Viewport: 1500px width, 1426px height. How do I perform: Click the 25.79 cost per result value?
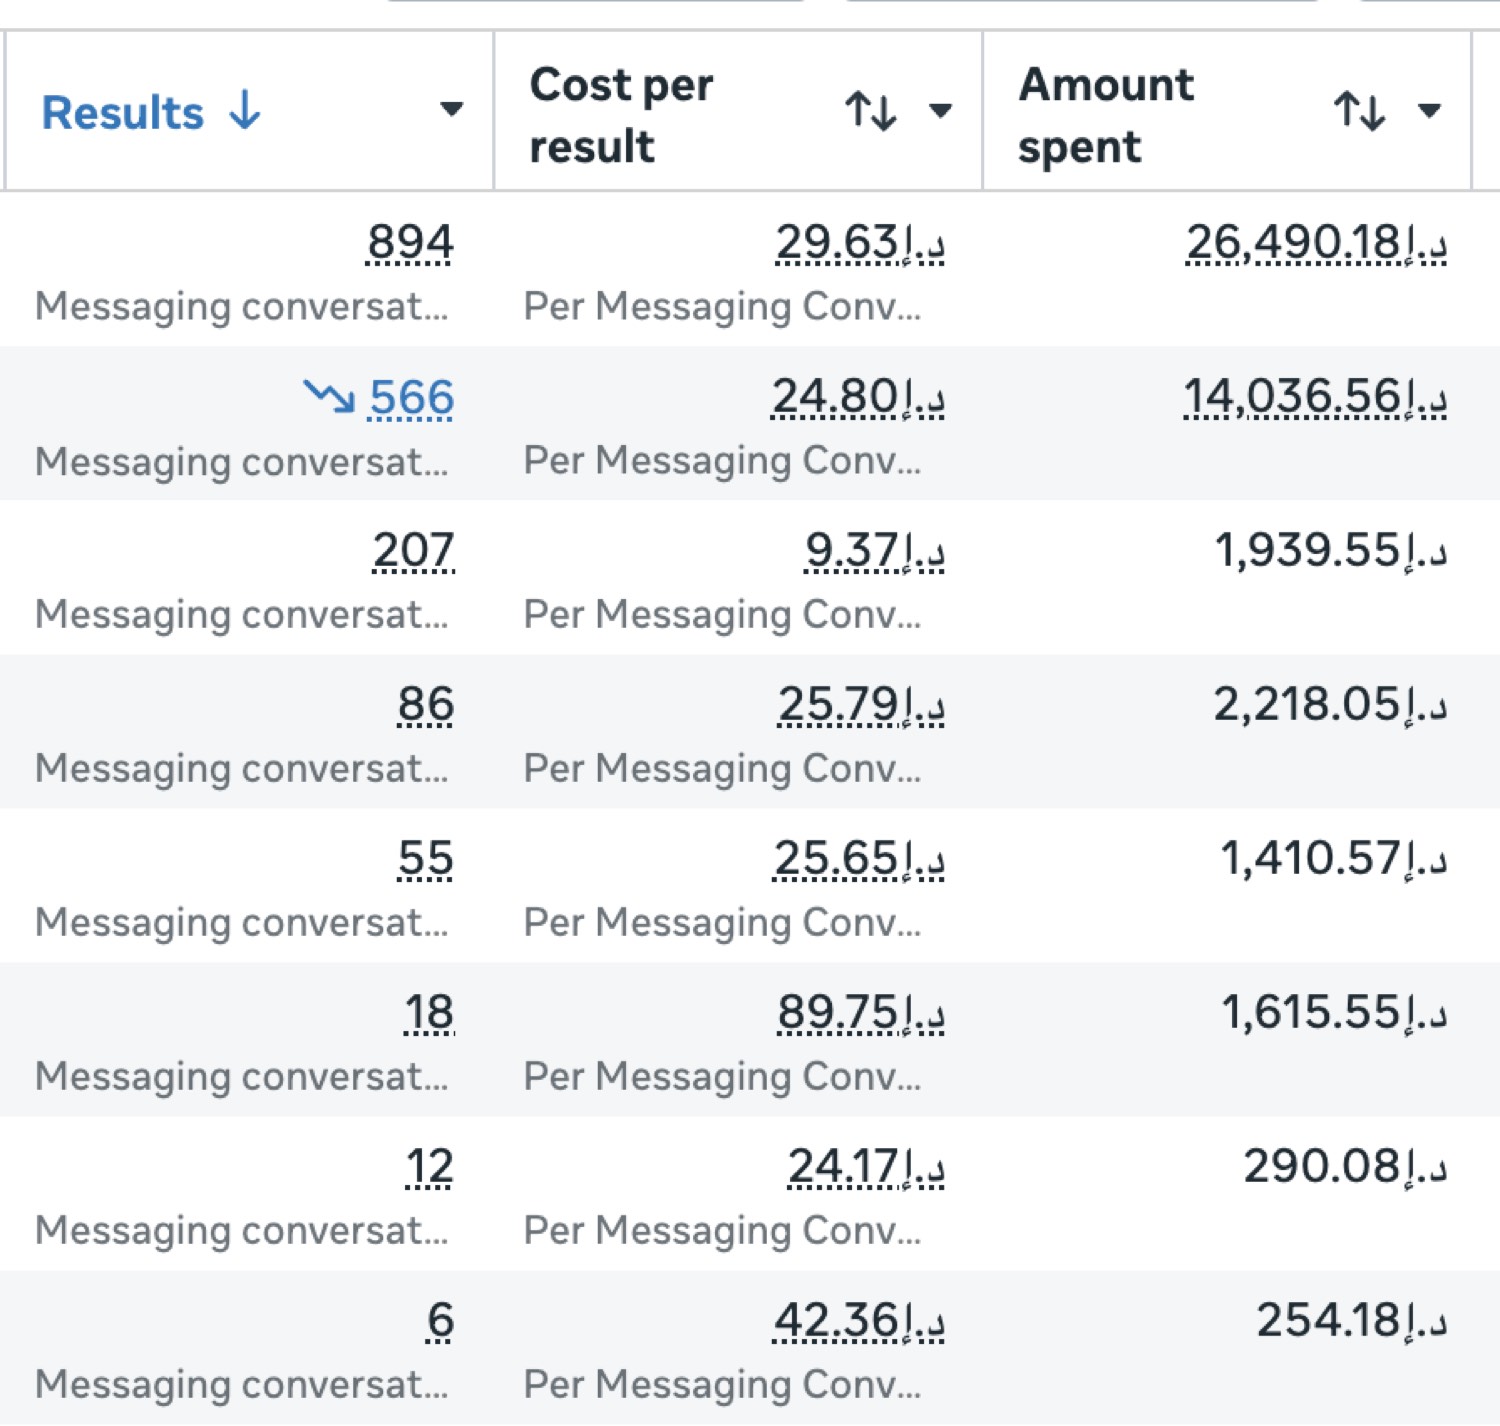(x=861, y=705)
